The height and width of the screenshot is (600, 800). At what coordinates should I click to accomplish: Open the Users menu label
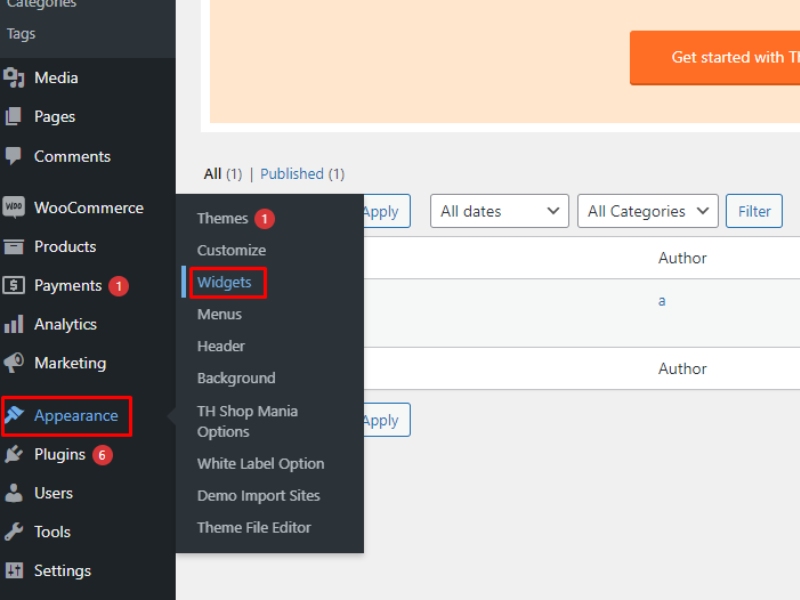tap(54, 493)
